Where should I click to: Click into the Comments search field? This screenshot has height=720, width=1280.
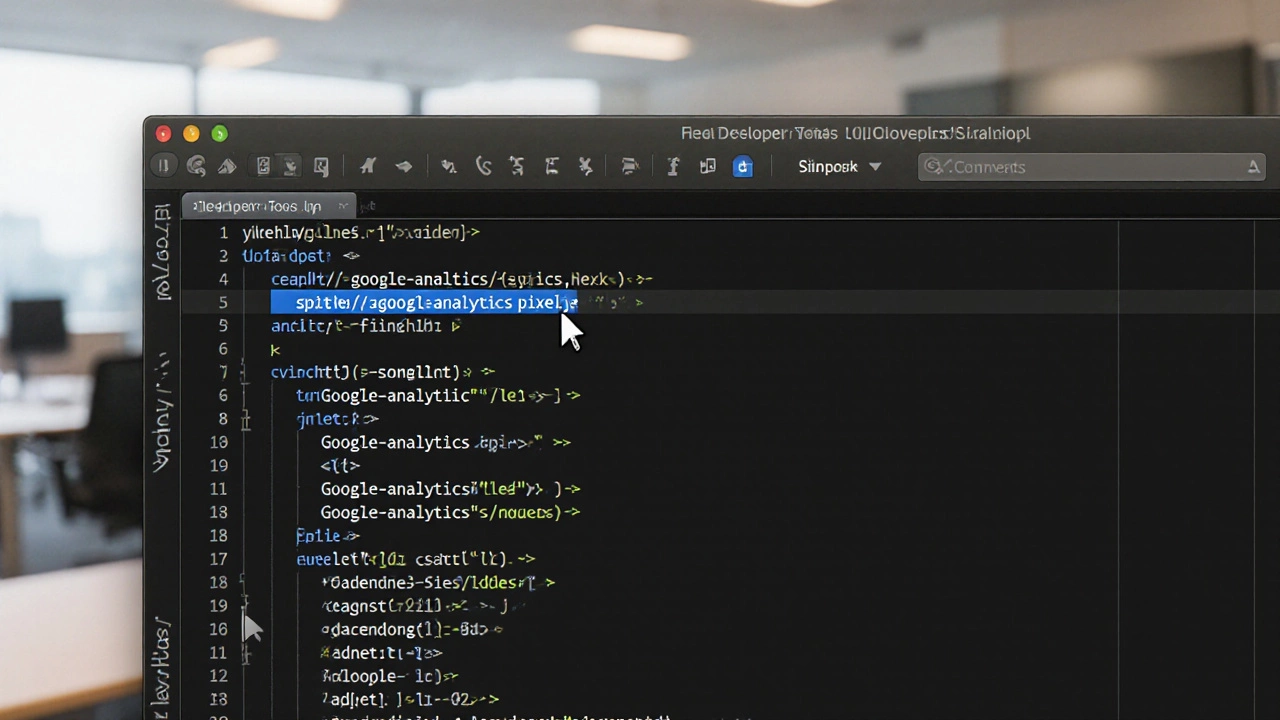point(1090,167)
